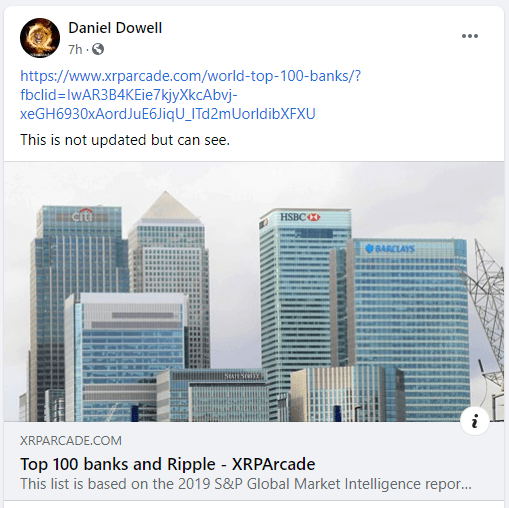509x508 pixels.
Task: Click the globe public audience icon
Action: pyautogui.click(x=98, y=49)
